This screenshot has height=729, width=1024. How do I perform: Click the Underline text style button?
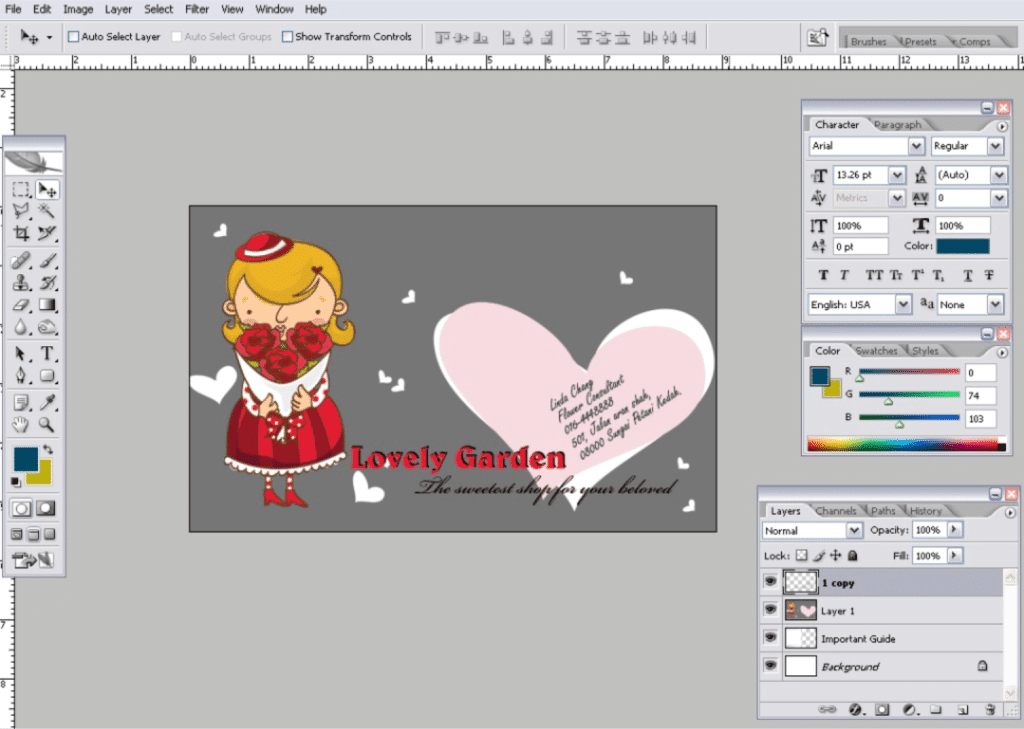[967, 275]
